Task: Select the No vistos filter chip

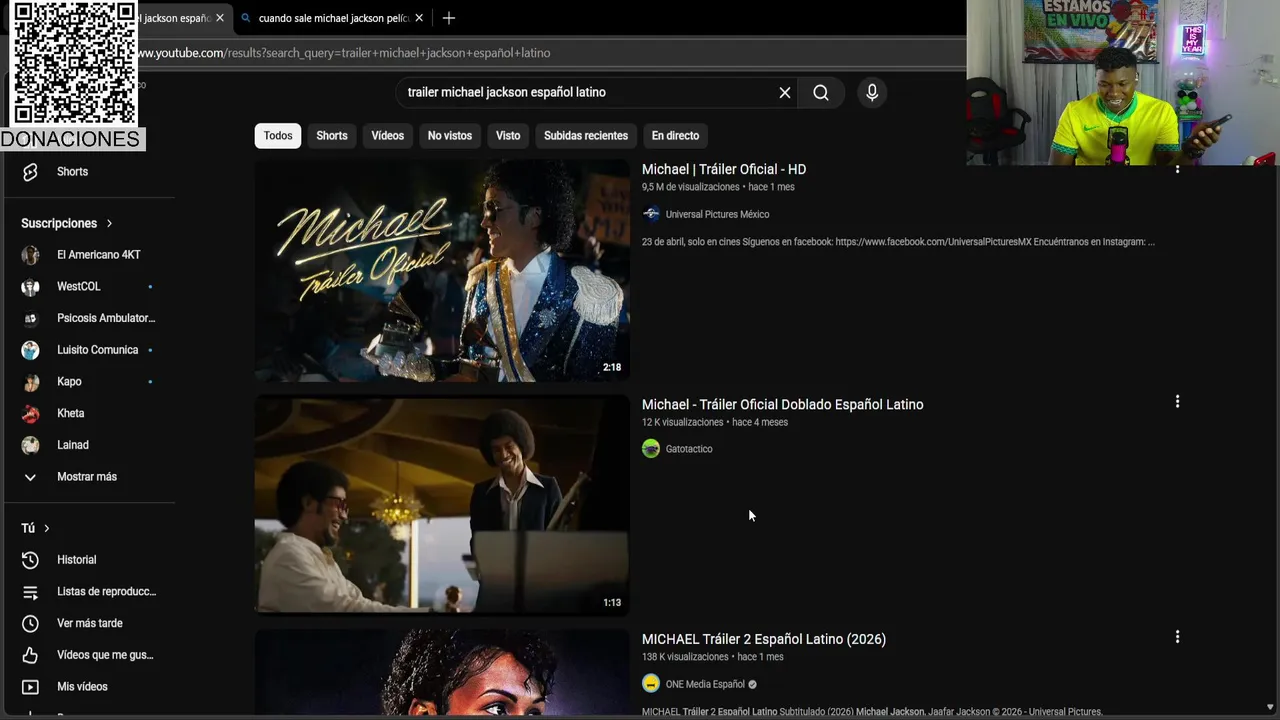Action: tap(450, 136)
